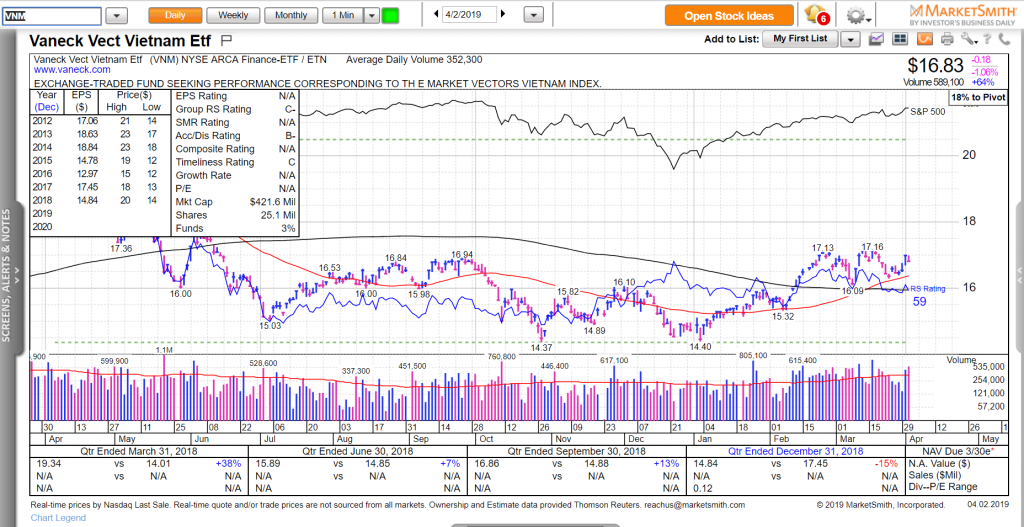Expand the Add to List dropdown arrow

pos(850,39)
